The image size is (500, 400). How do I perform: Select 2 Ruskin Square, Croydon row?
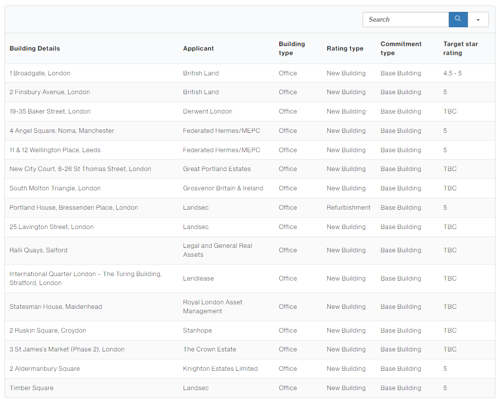click(250, 330)
